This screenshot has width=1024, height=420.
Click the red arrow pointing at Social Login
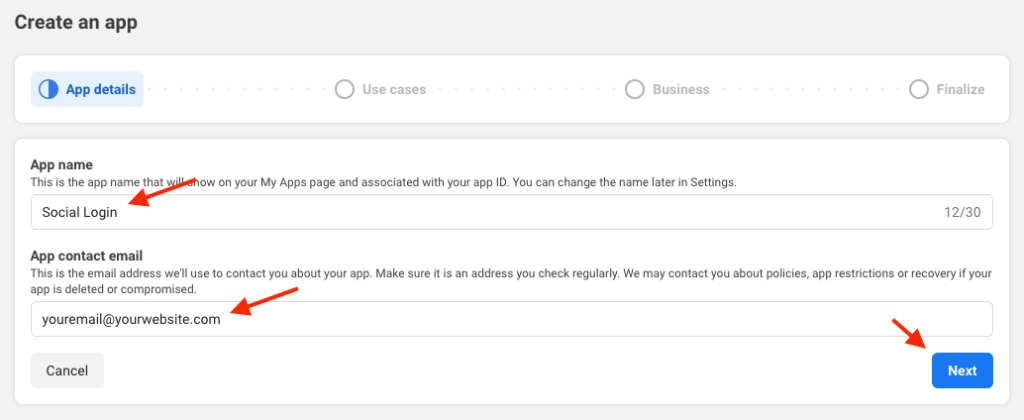(x=161, y=191)
